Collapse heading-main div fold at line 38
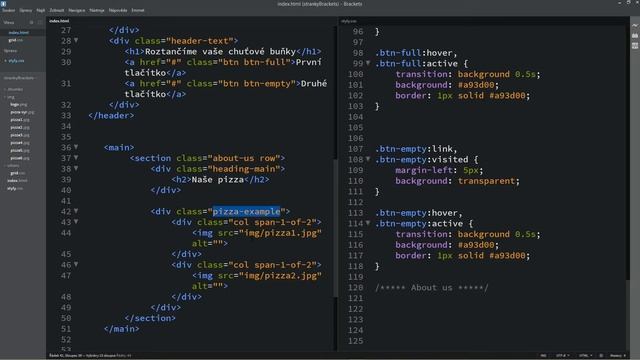The height and width of the screenshot is (360, 640). pos(76,168)
